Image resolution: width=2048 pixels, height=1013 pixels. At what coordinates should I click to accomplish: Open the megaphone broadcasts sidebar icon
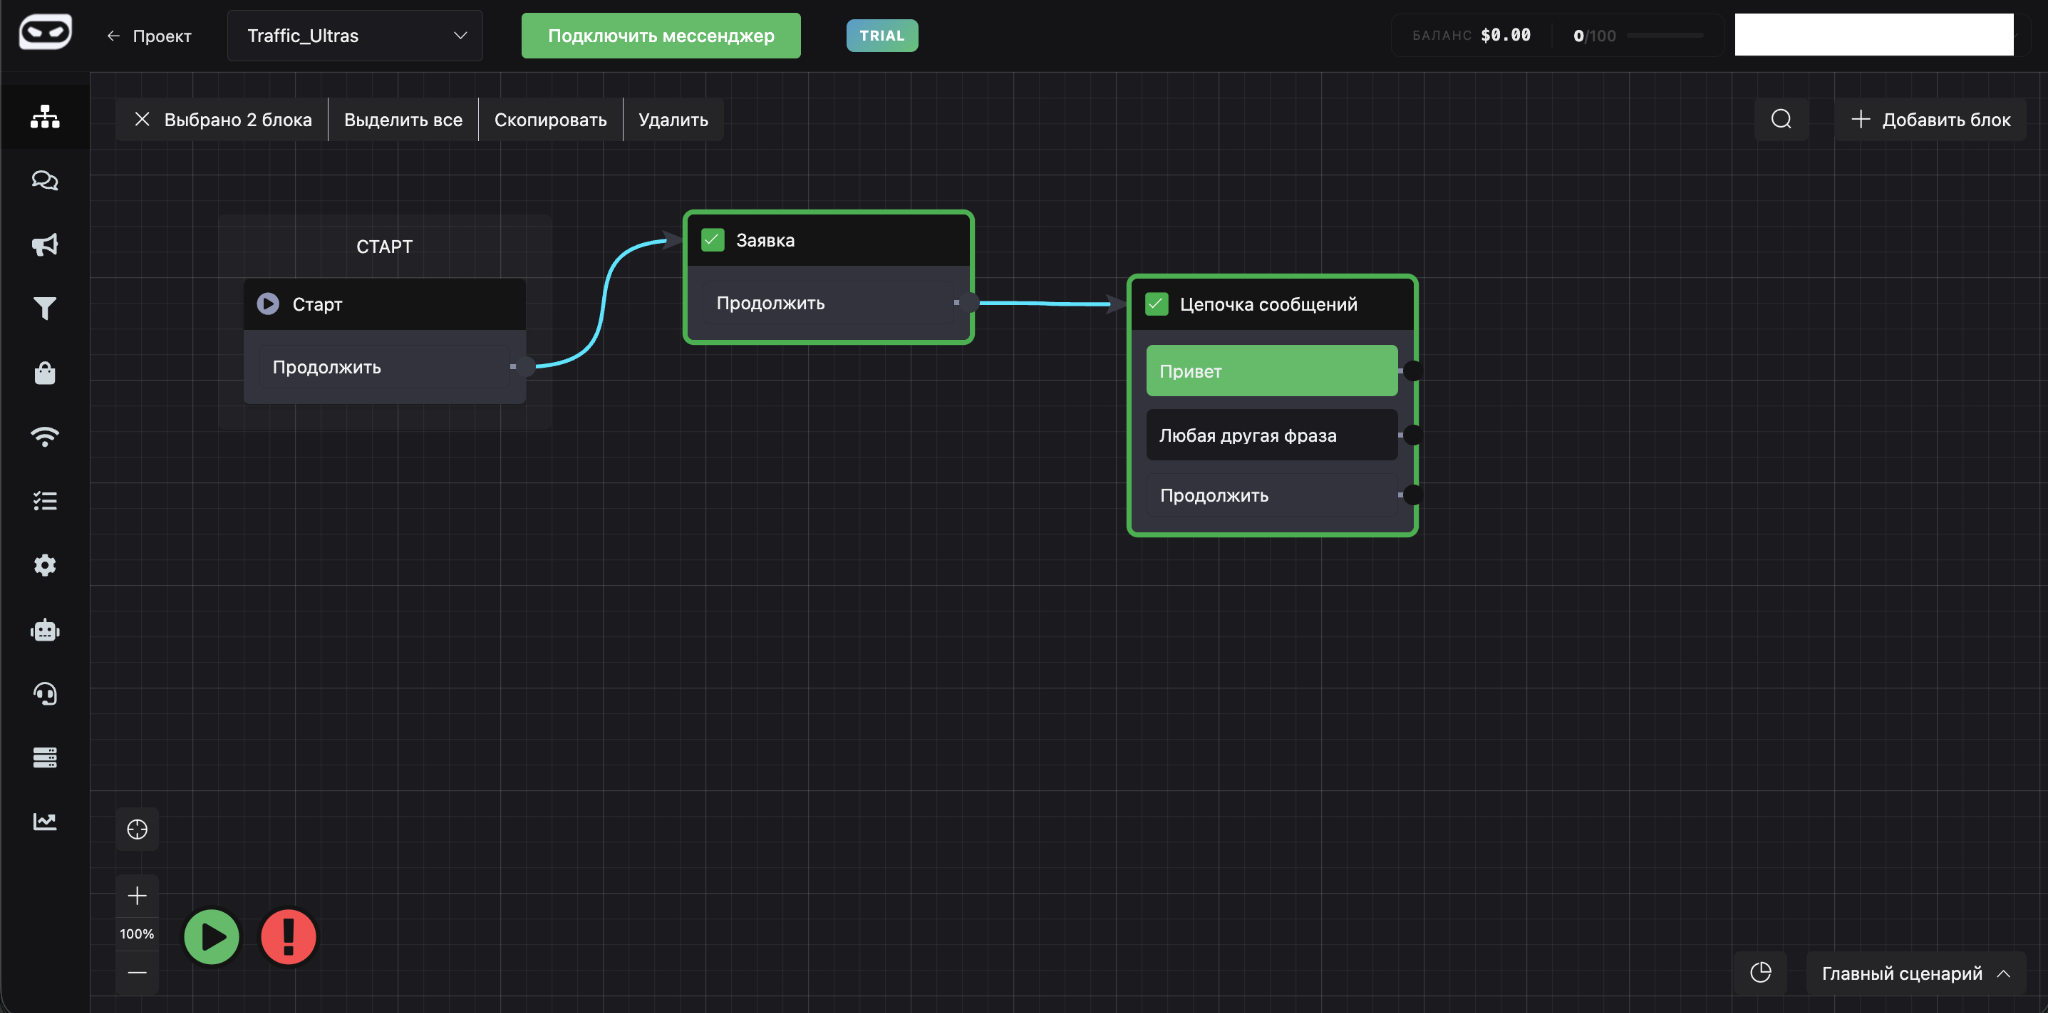[x=45, y=245]
